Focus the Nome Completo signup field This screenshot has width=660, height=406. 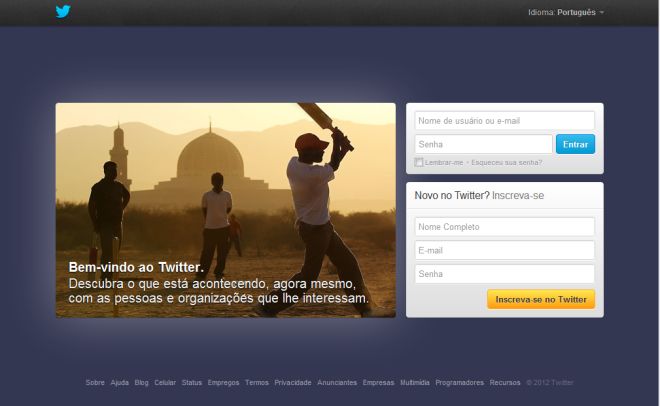coord(504,227)
